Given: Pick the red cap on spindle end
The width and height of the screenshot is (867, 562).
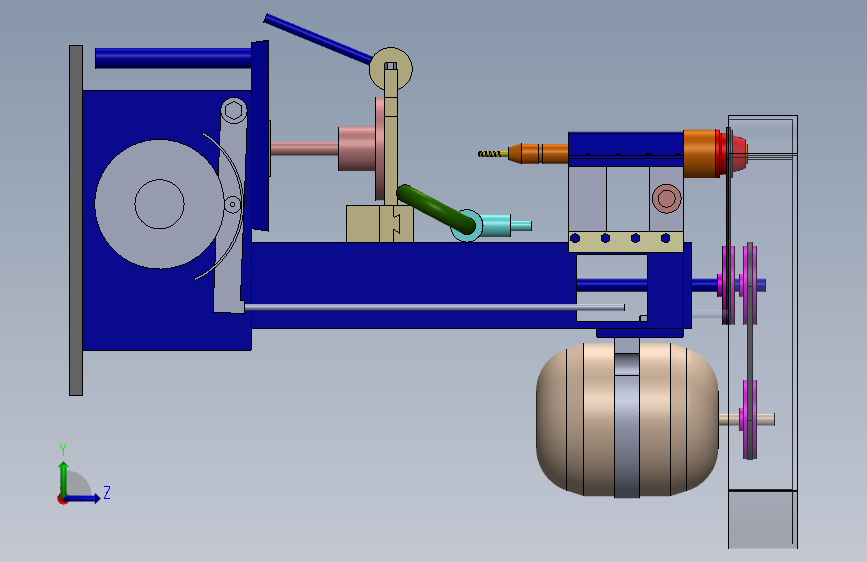Looking at the screenshot, I should (734, 152).
